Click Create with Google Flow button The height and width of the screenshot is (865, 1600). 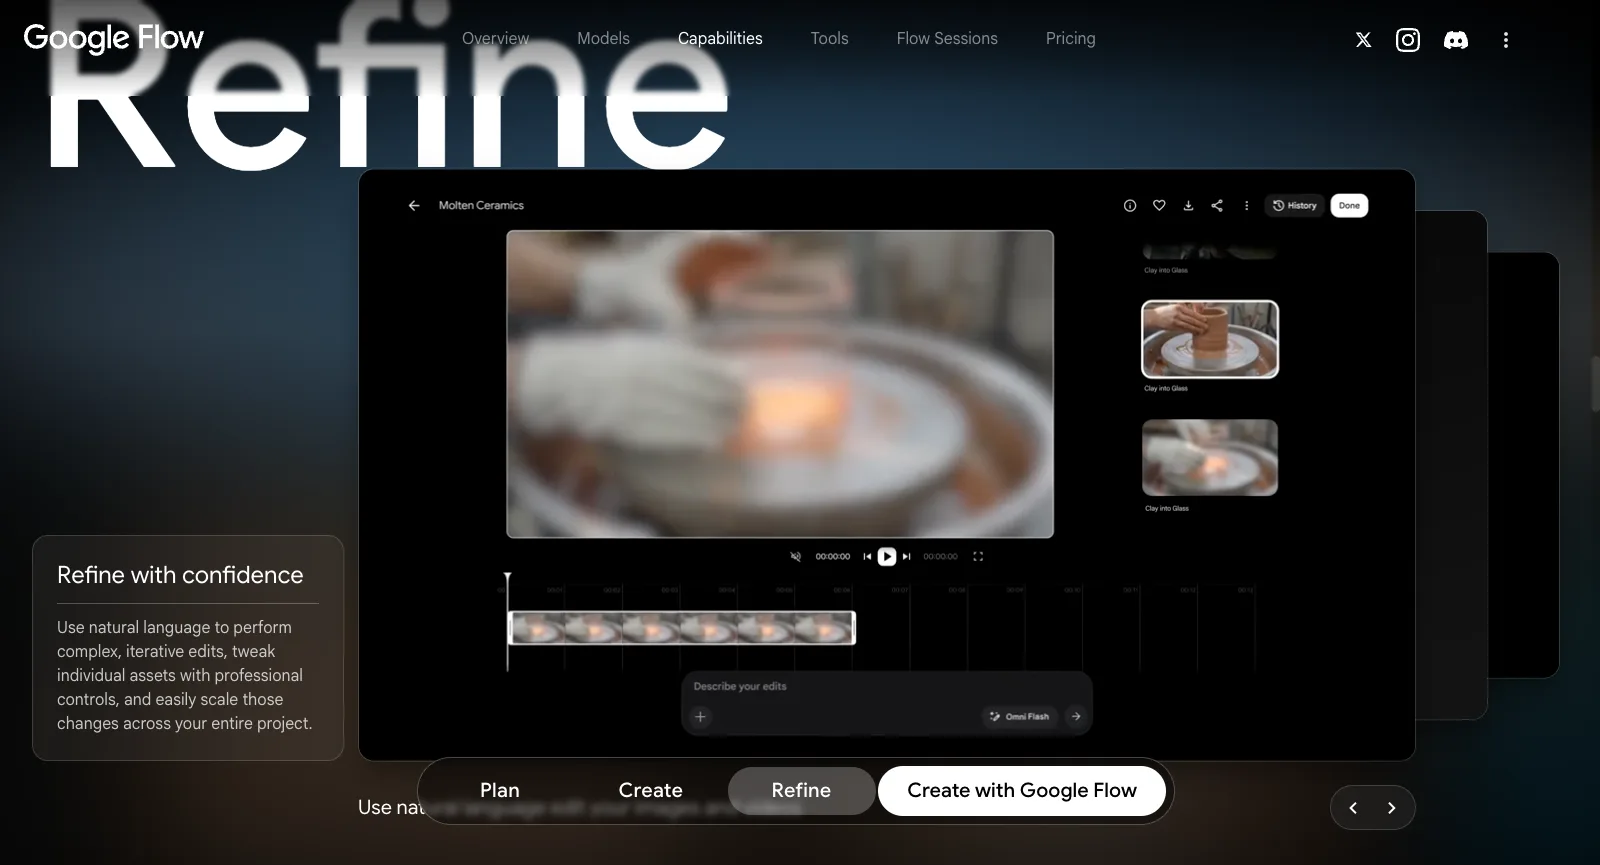tap(1022, 791)
